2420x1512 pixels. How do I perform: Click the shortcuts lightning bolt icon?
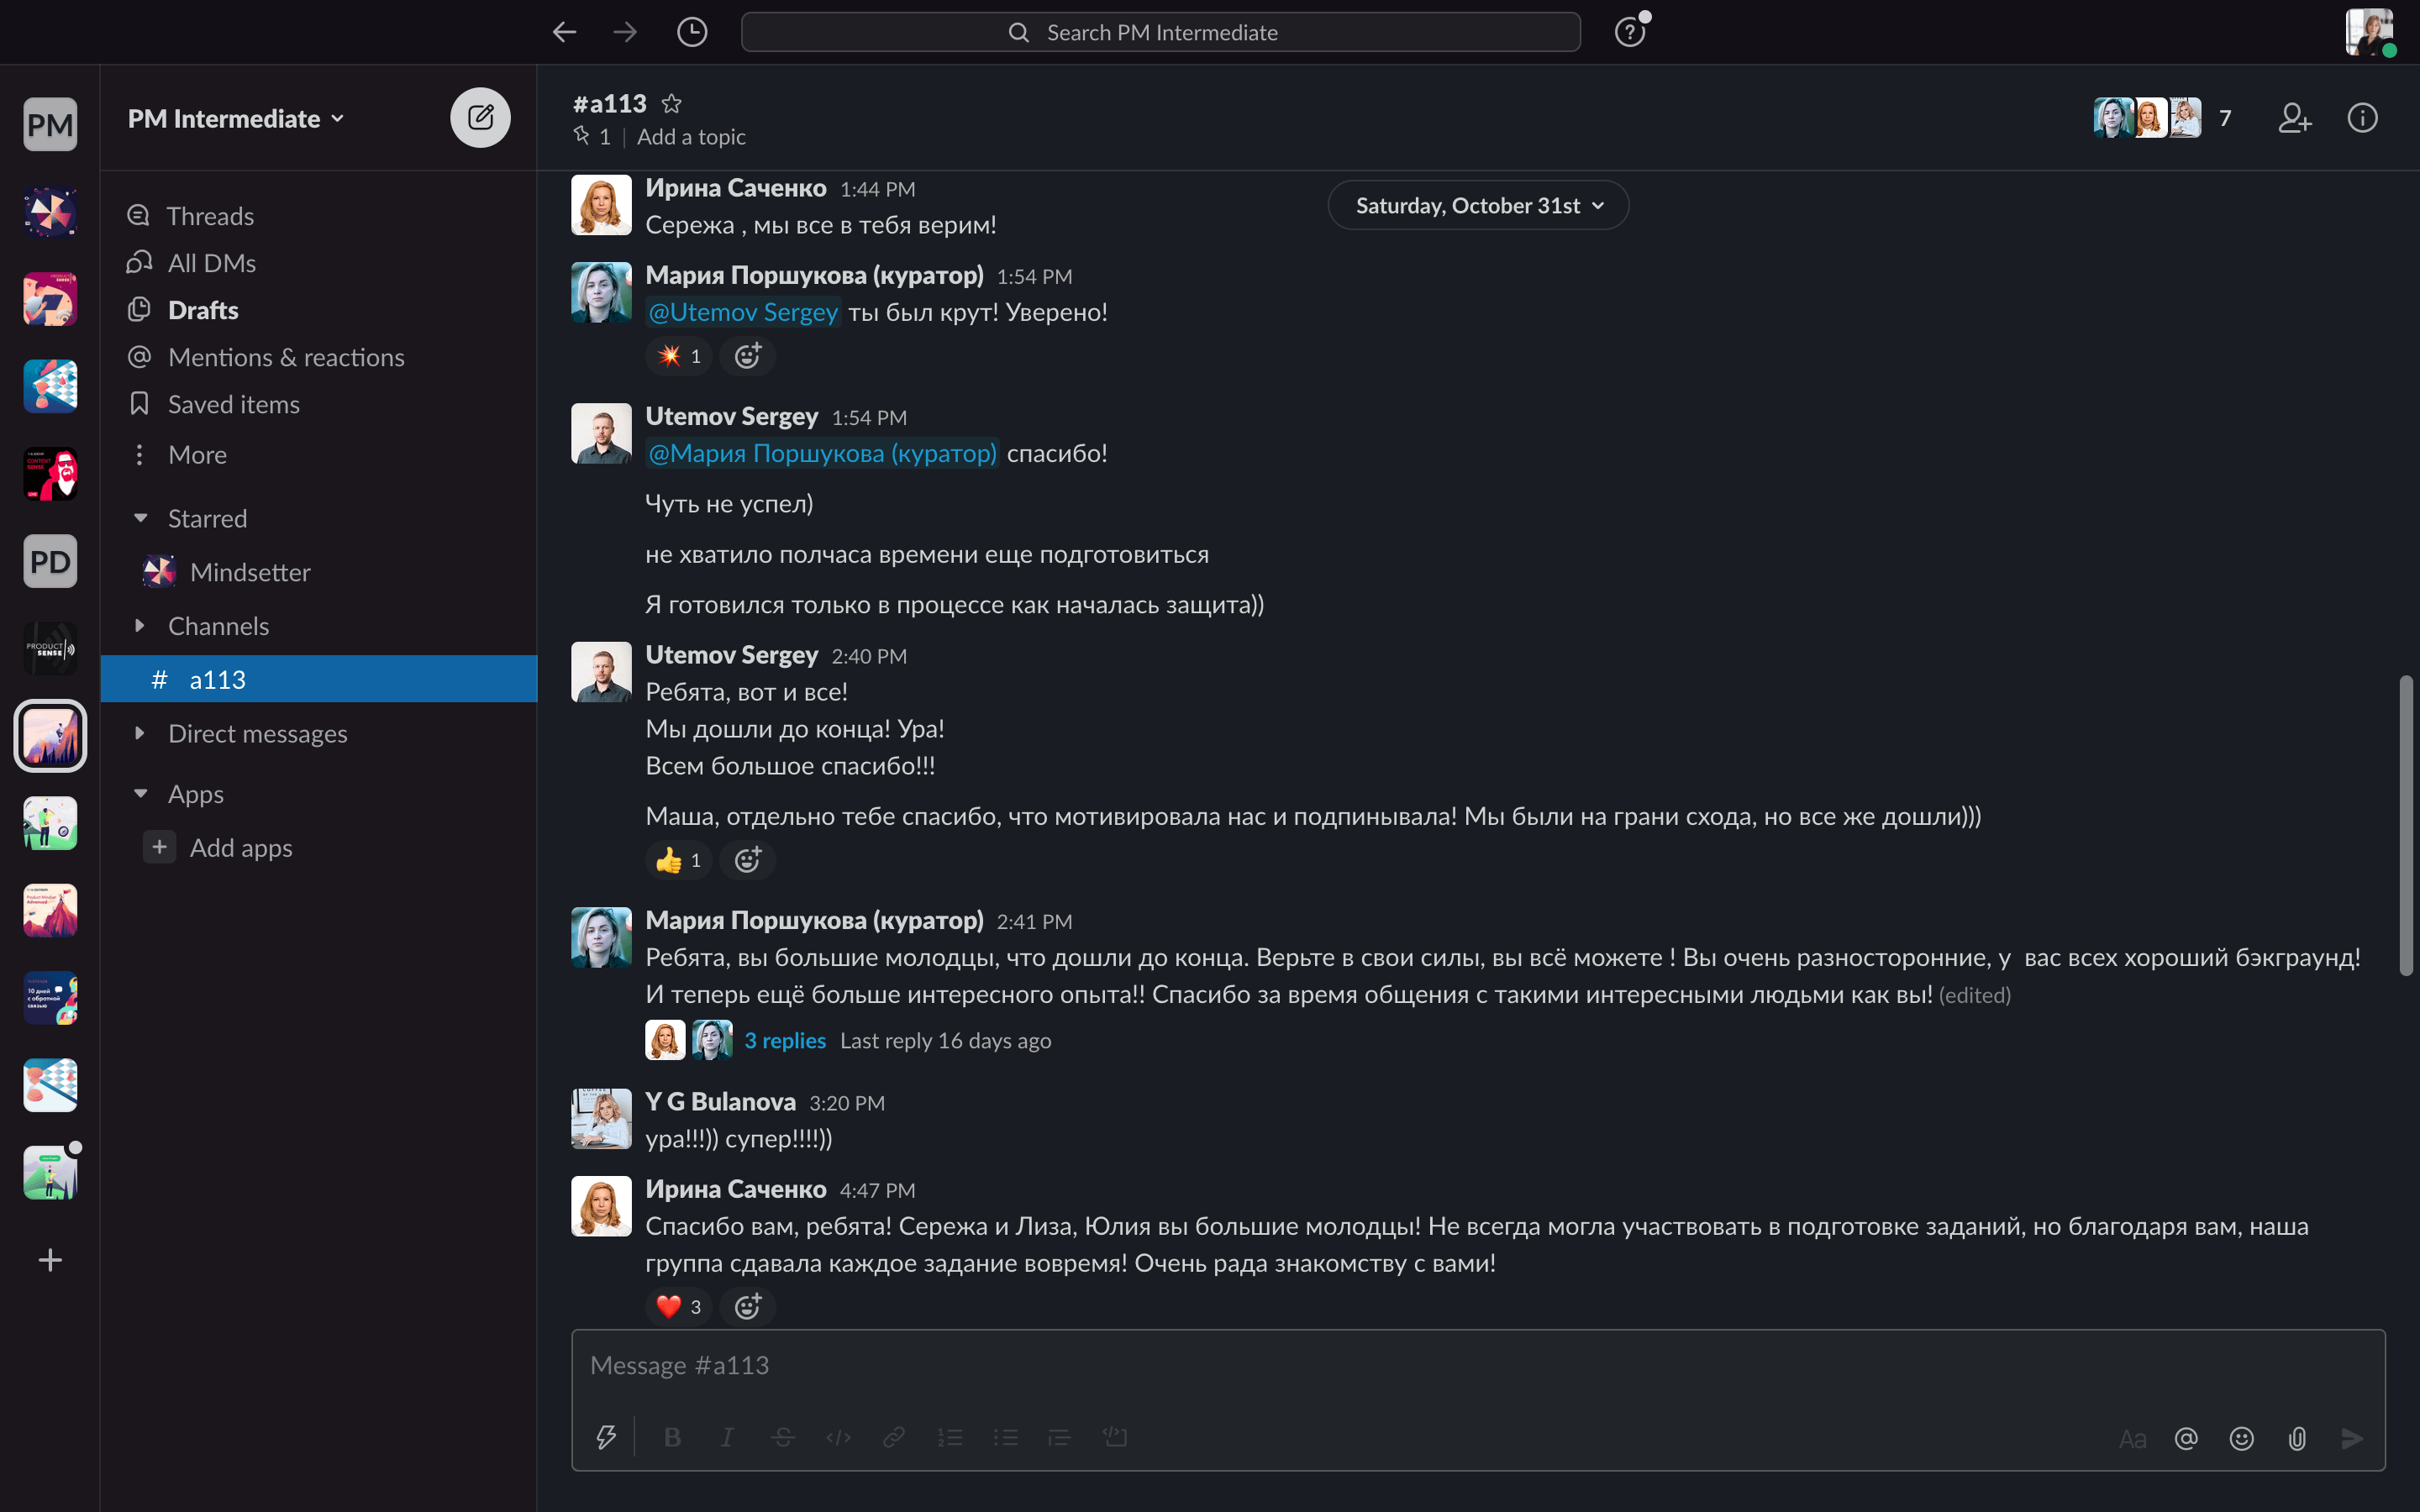coord(606,1438)
